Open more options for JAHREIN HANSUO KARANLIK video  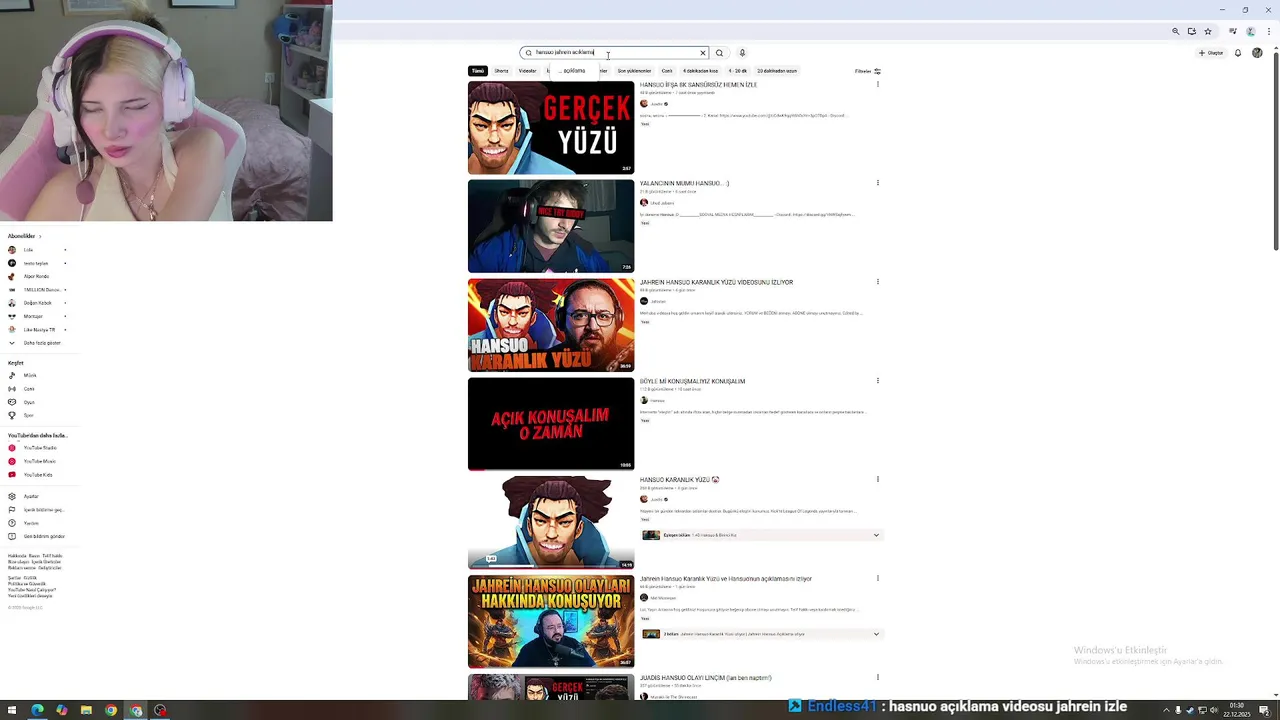pos(878,282)
